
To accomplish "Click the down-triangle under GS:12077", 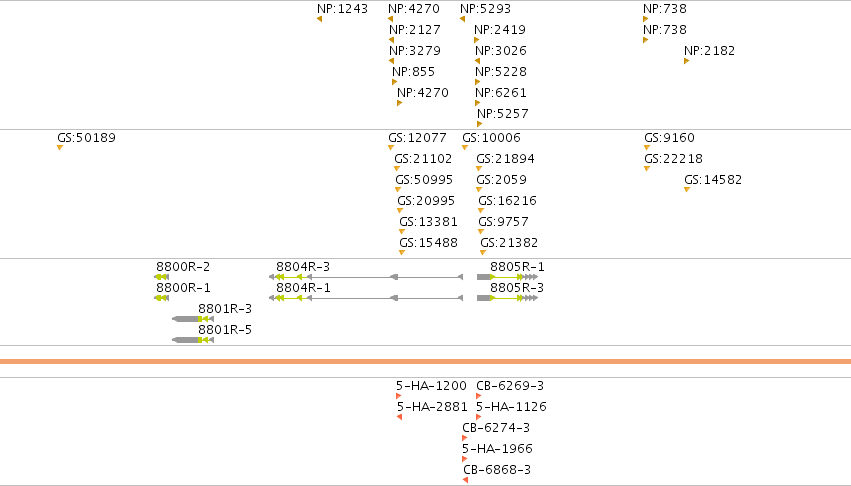I will pyautogui.click(x=391, y=148).
